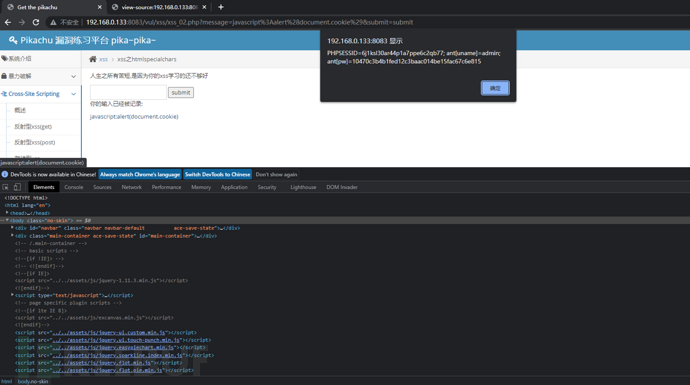The image size is (690, 385).
Task: Click the lock icon beside 暴力破解
Action: [4, 76]
